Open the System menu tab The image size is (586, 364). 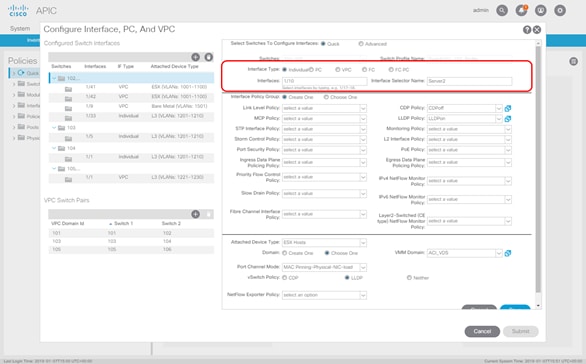coord(20,28)
